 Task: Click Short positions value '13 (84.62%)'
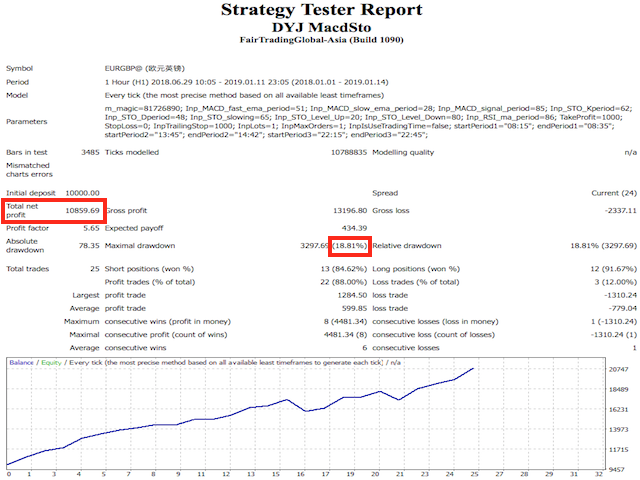pos(344,269)
